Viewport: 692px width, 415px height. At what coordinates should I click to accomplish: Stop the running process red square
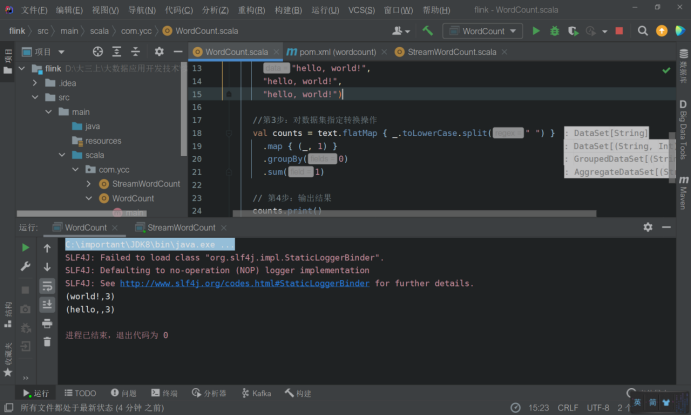(619, 31)
